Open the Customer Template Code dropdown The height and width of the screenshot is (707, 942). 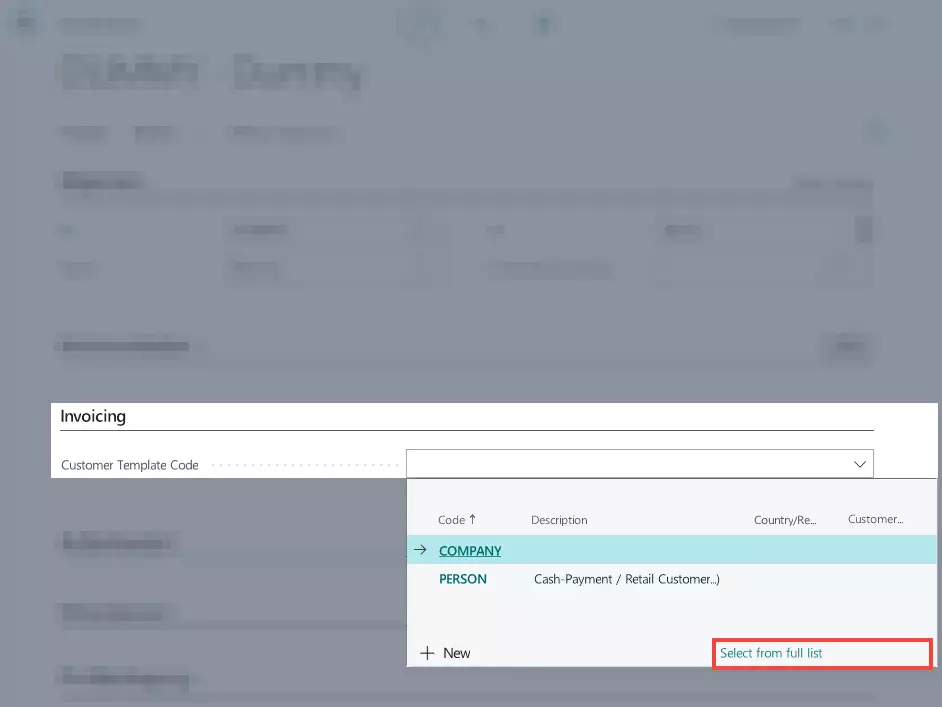858,463
